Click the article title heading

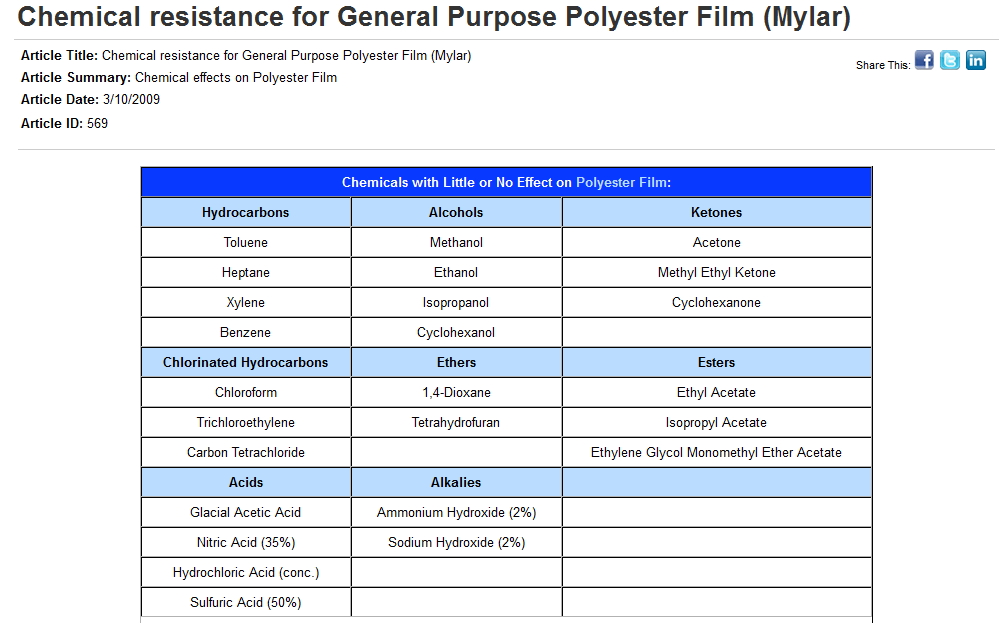[434, 17]
